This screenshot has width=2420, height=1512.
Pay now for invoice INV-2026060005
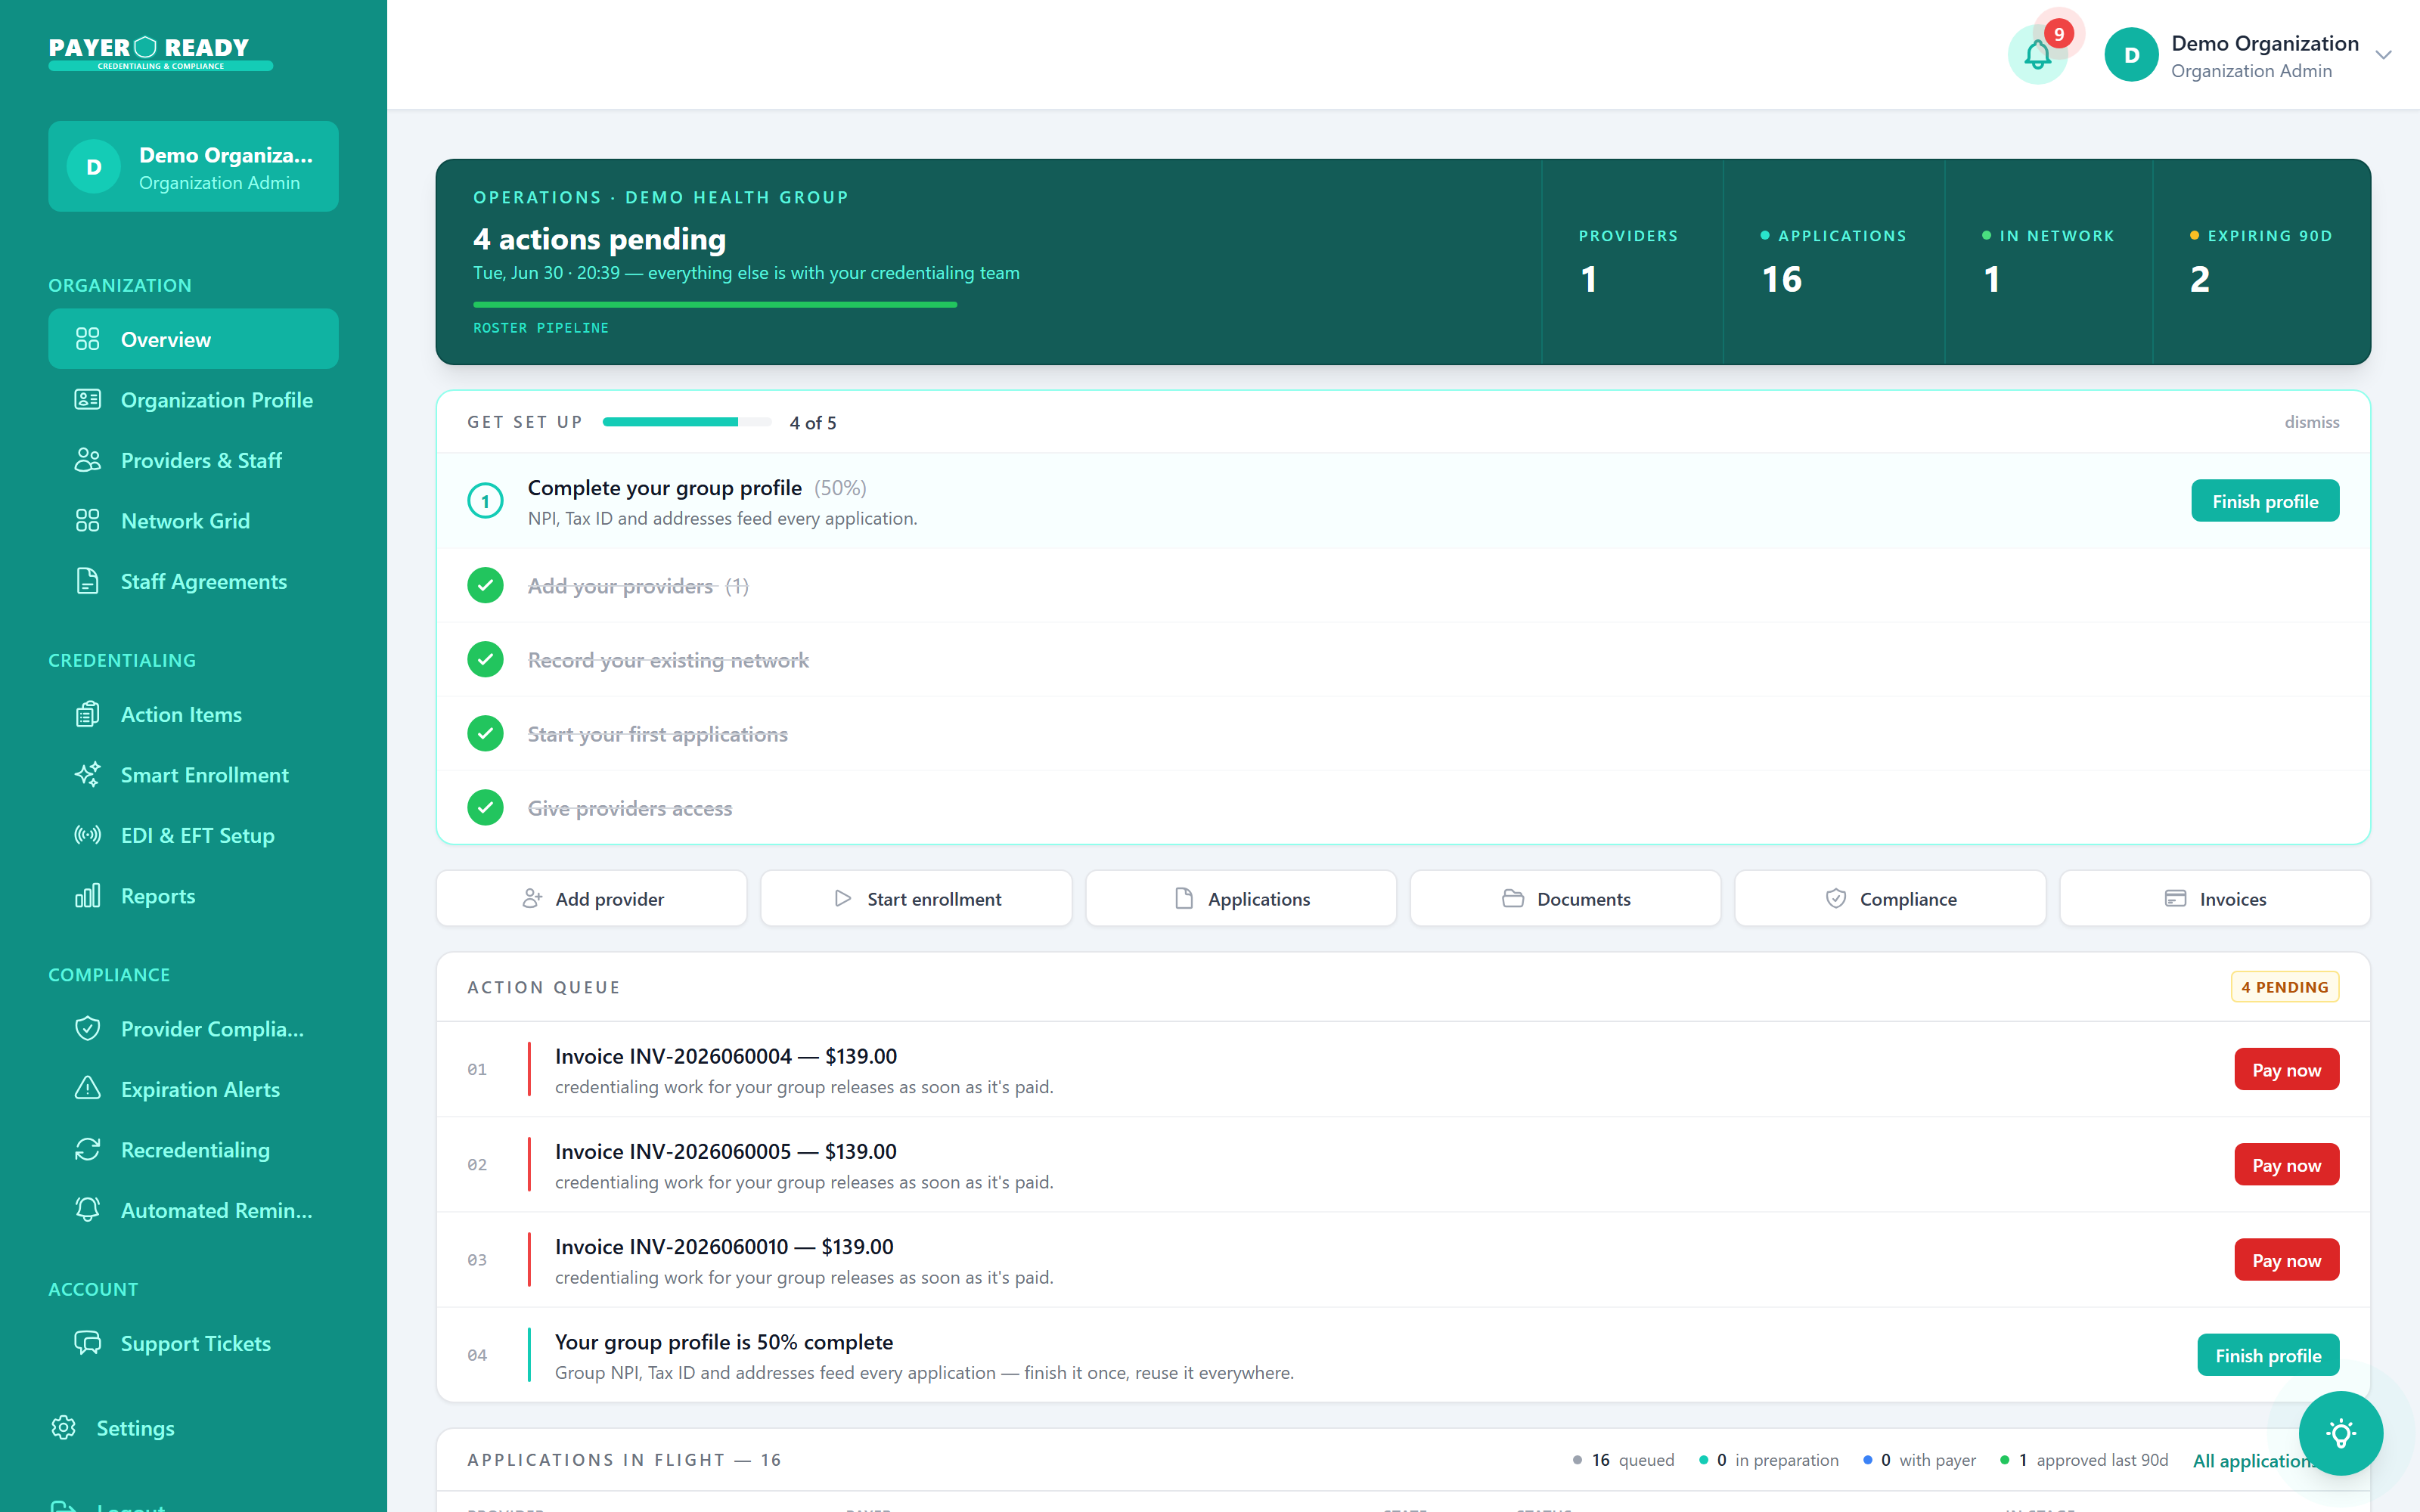2286,1164
